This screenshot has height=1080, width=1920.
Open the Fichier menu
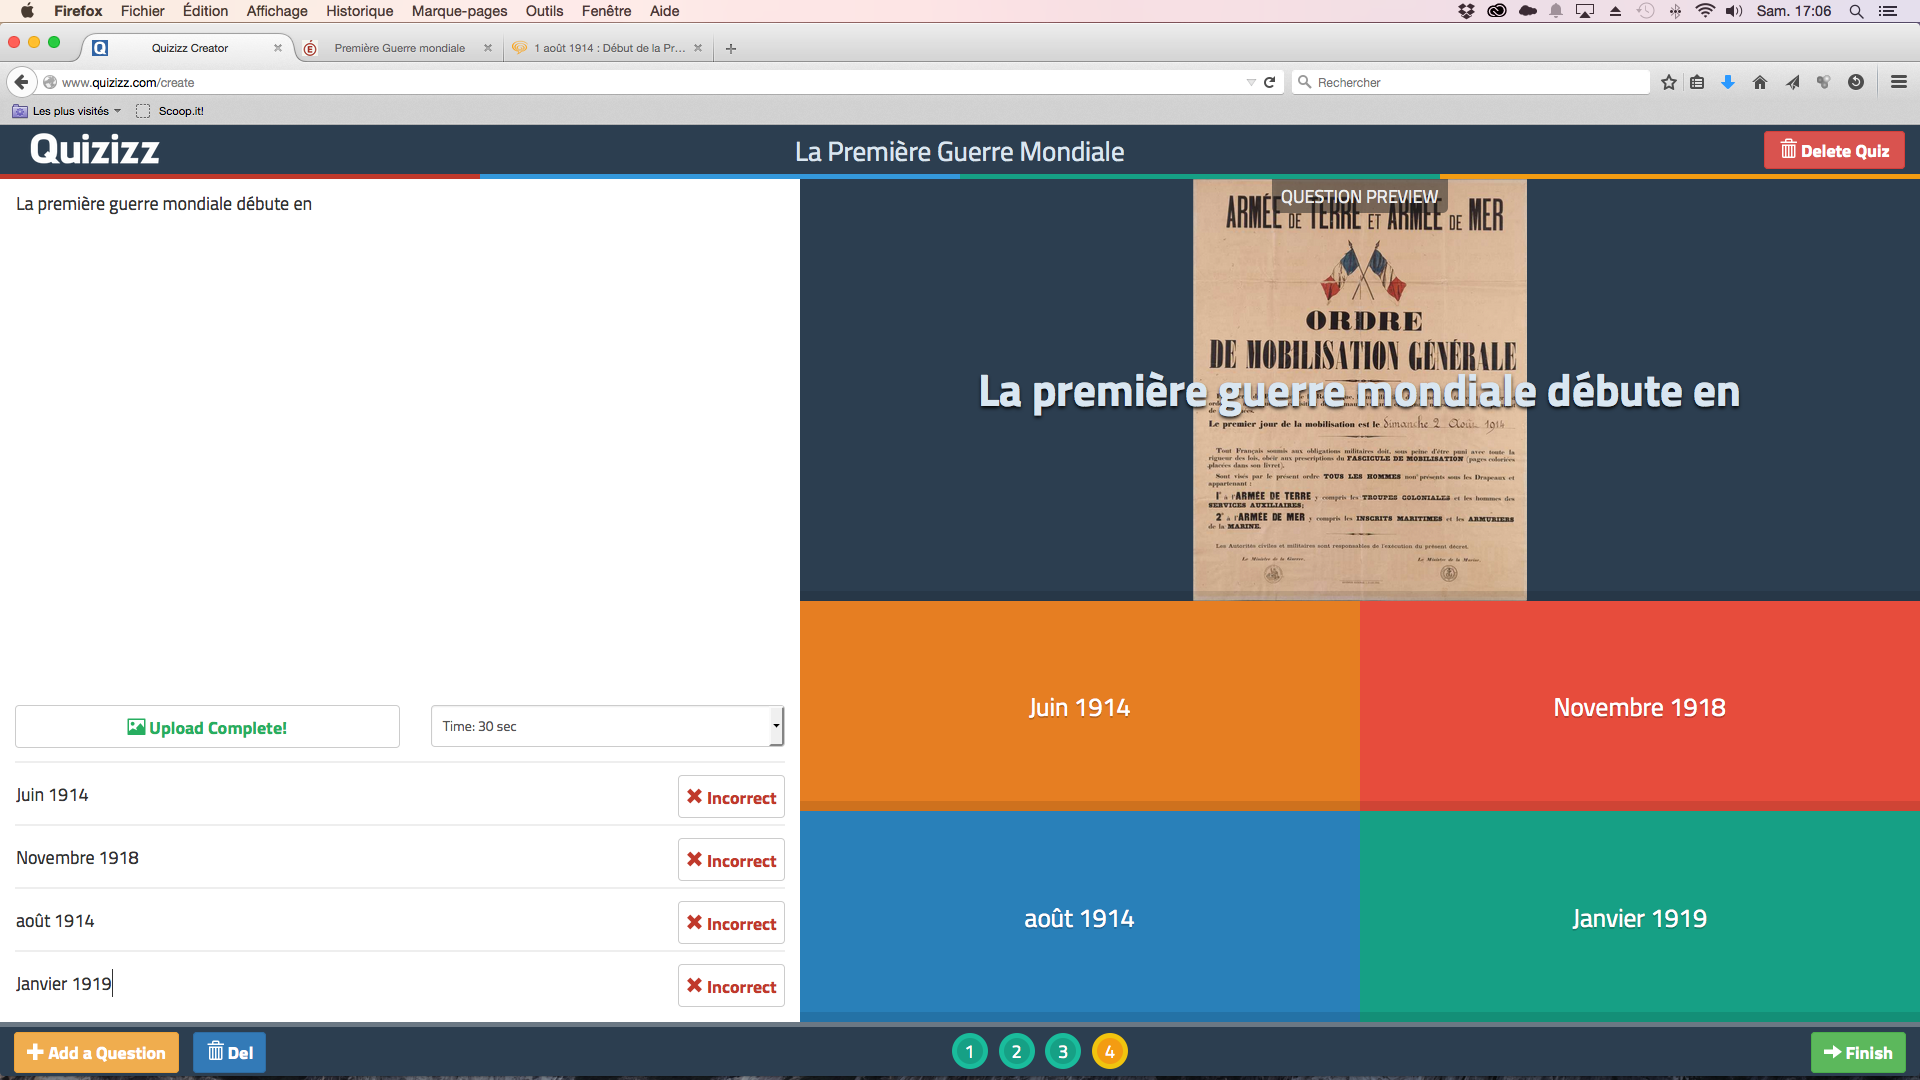coord(142,11)
